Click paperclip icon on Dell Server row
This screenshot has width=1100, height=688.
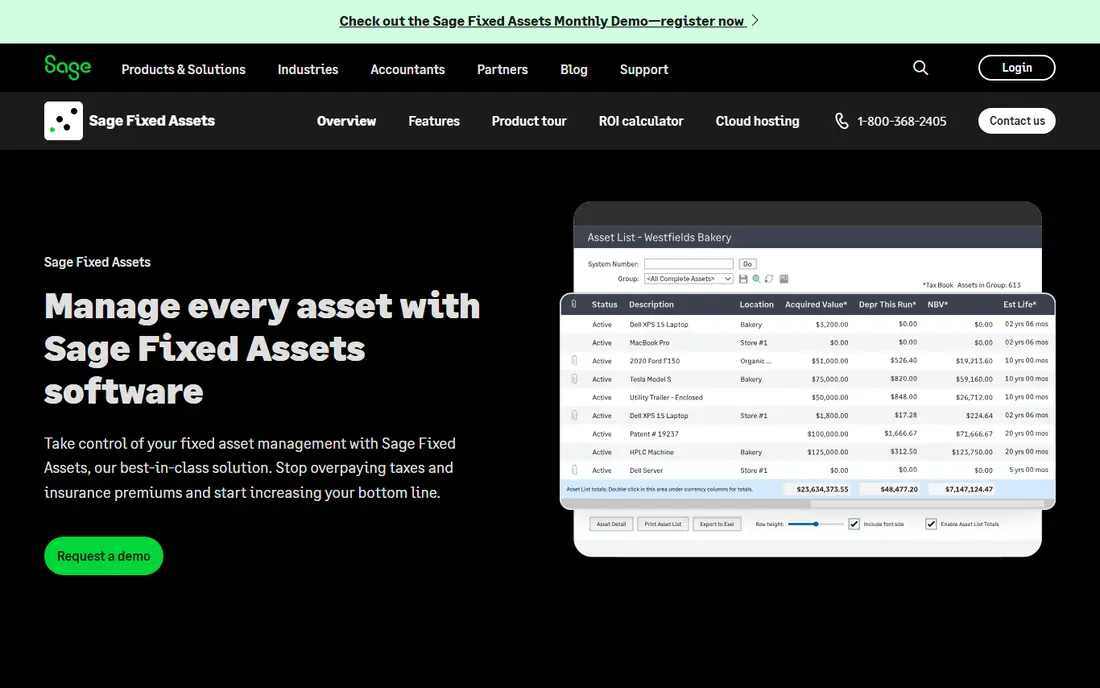coord(575,470)
